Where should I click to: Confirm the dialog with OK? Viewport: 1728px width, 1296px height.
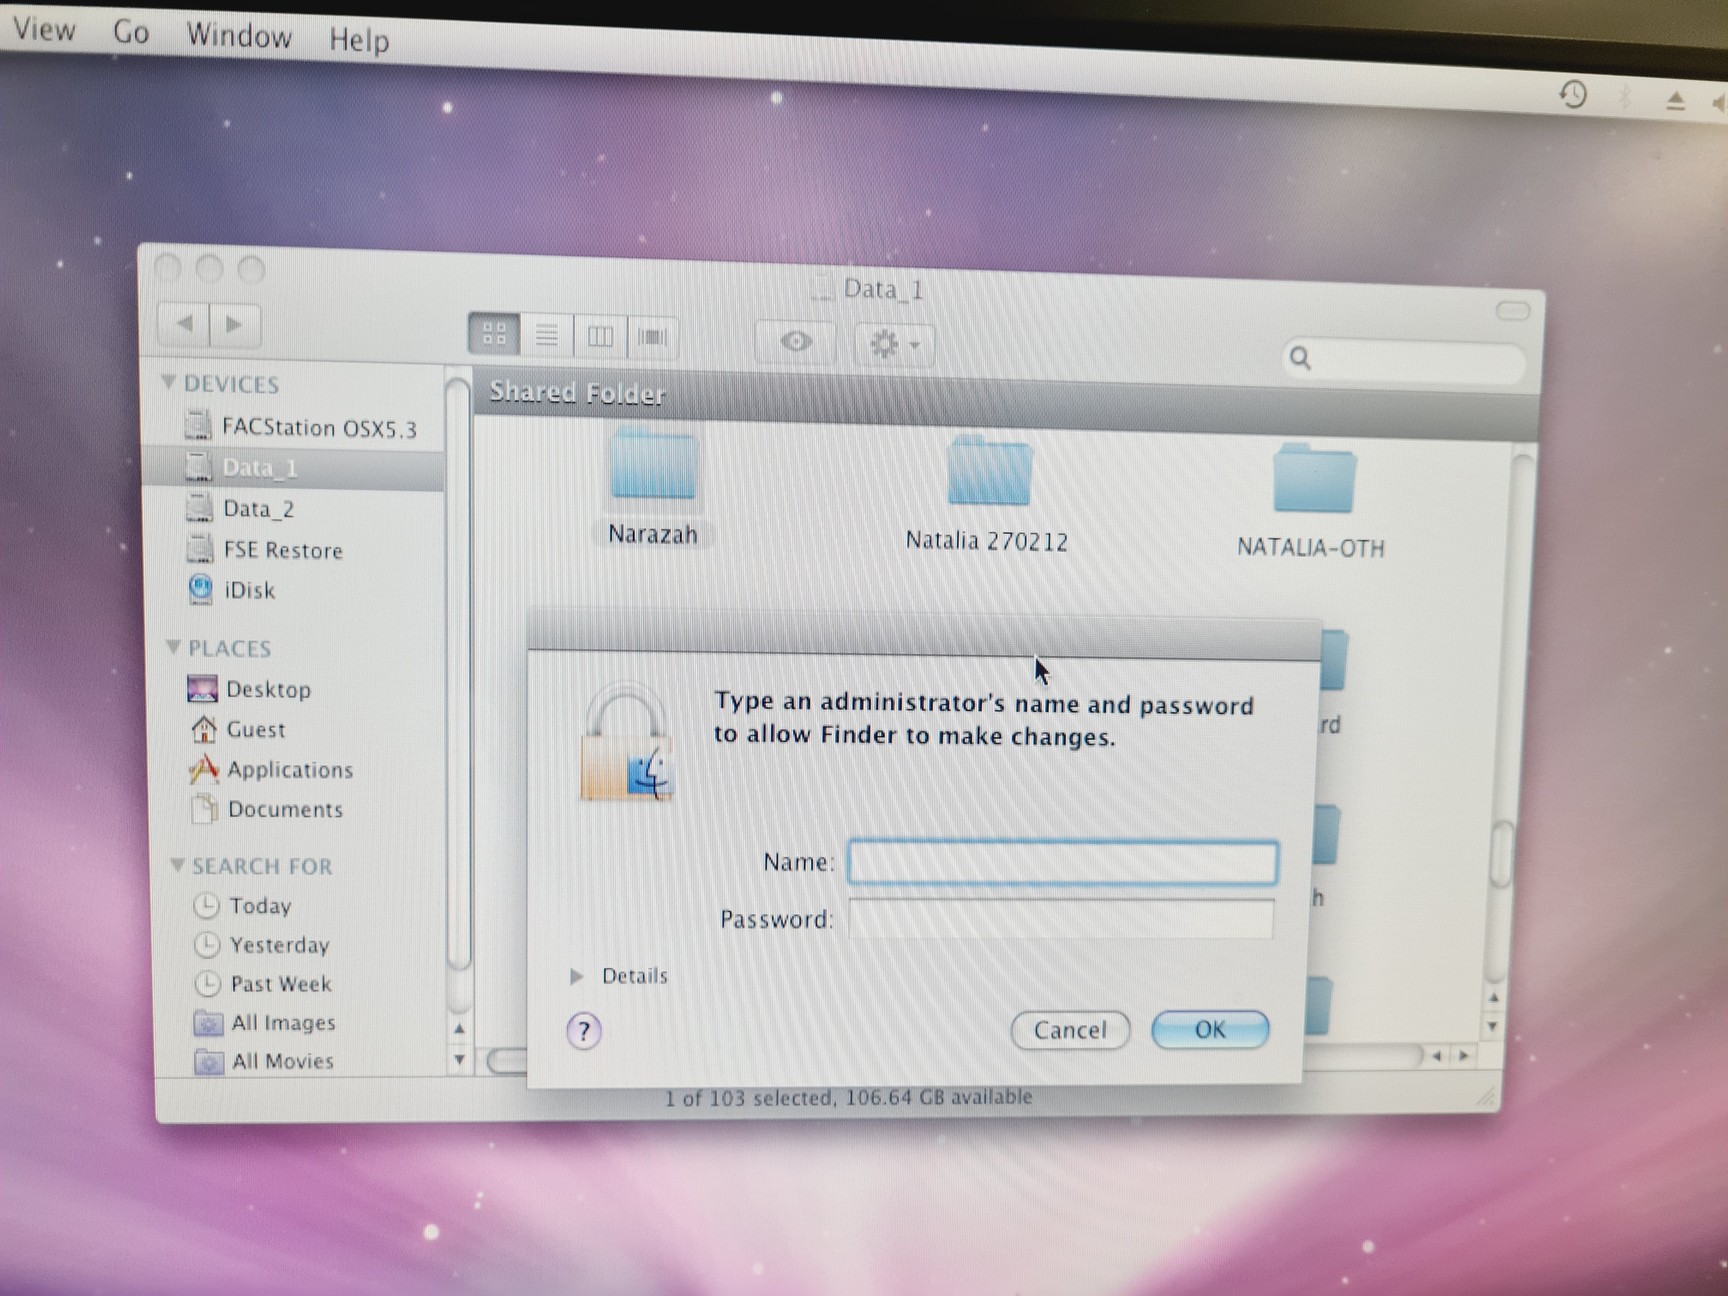[x=1209, y=1030]
